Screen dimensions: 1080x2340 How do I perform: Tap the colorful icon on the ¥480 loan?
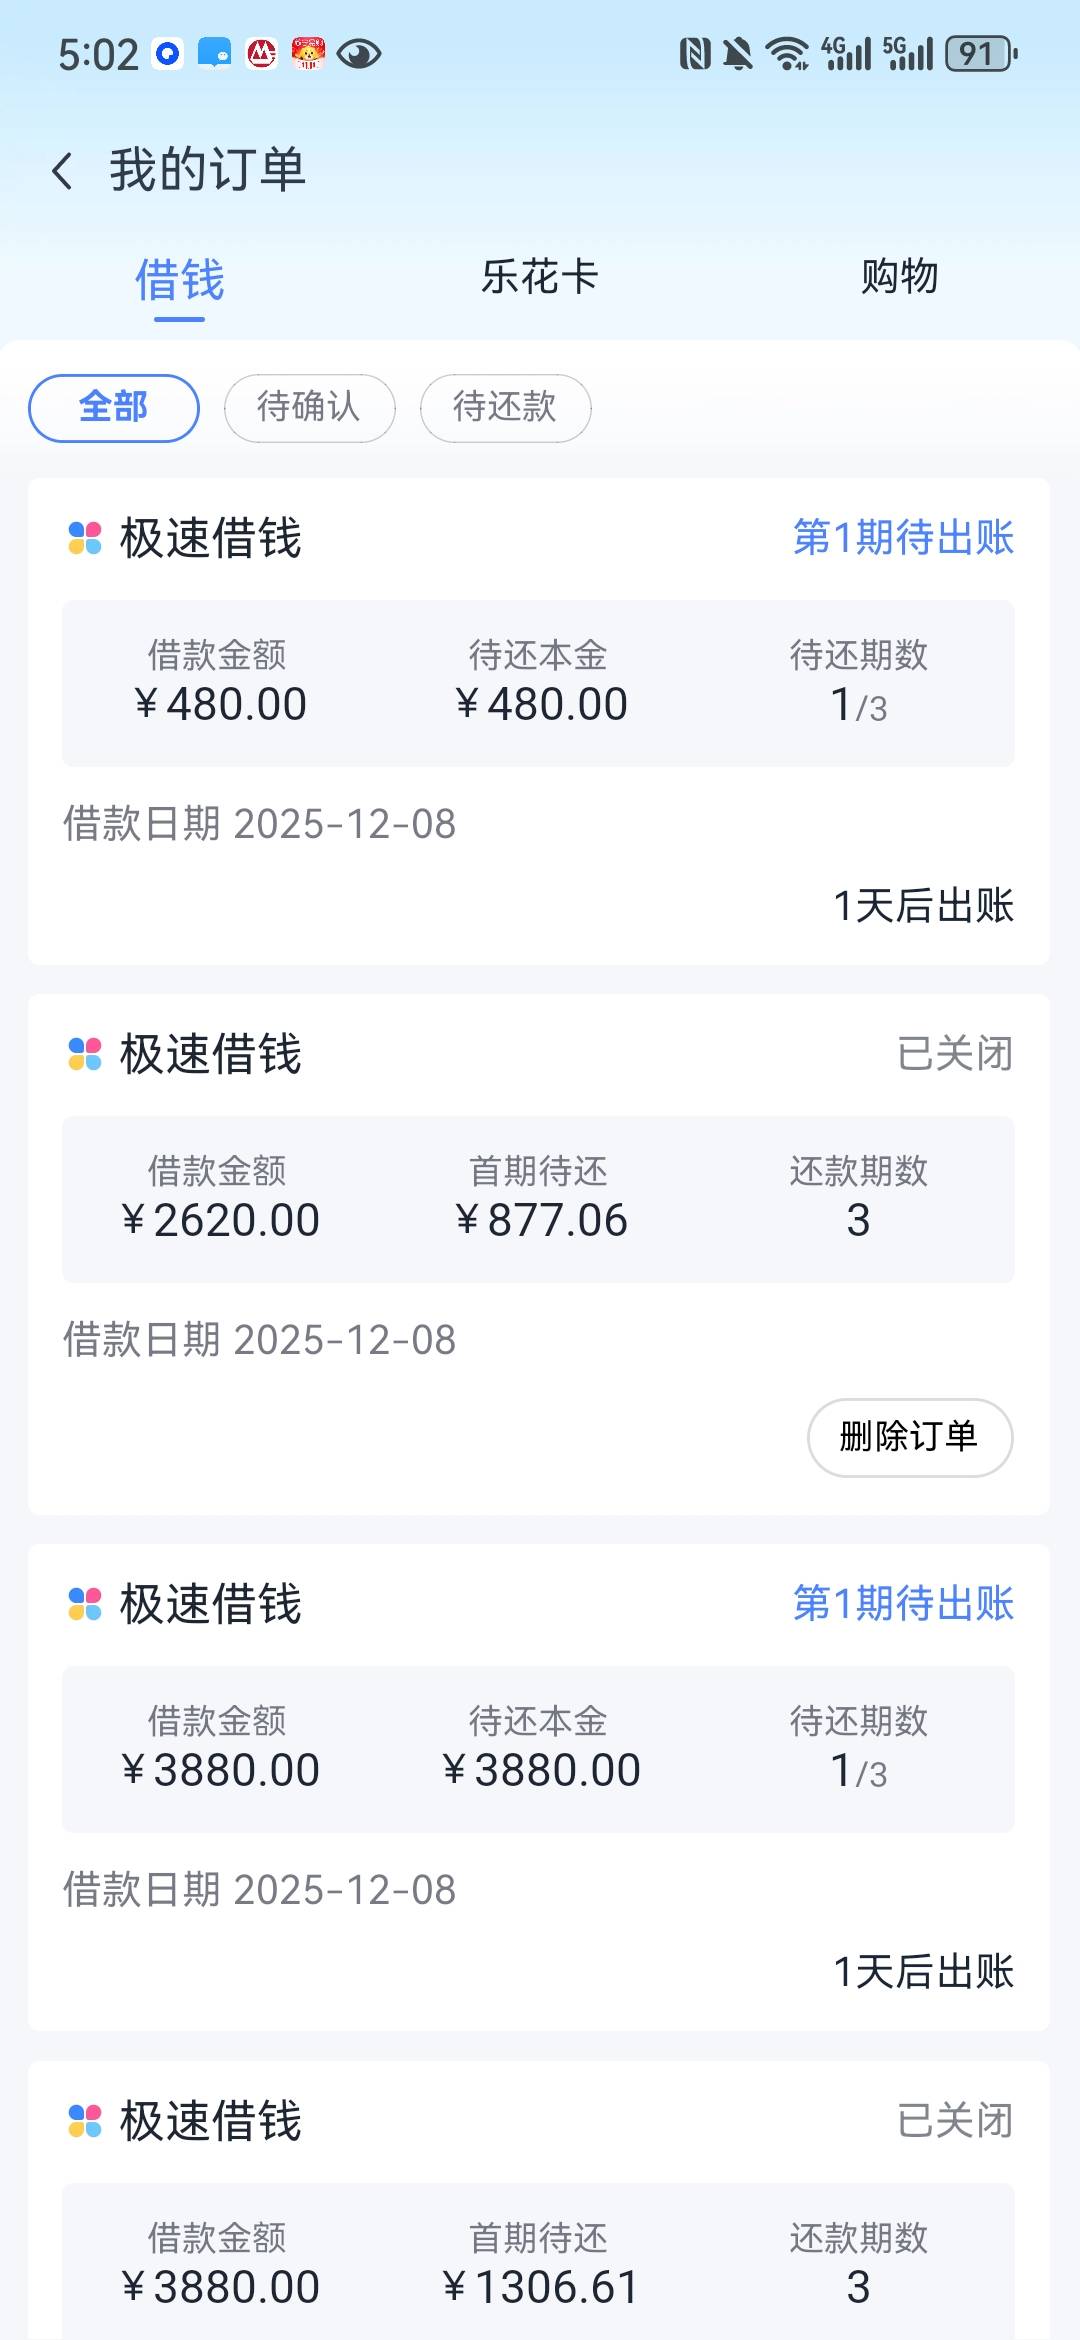pyautogui.click(x=85, y=538)
